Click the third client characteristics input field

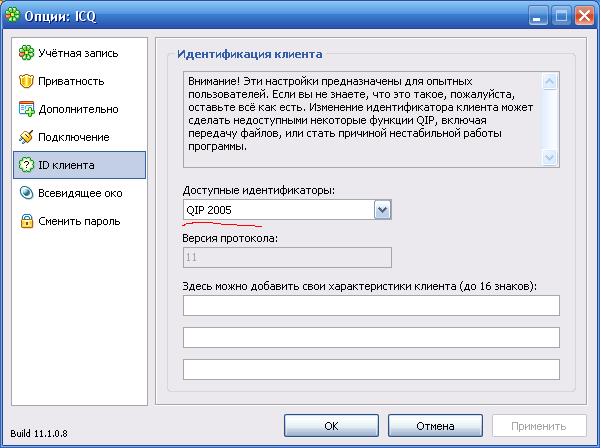(371, 369)
